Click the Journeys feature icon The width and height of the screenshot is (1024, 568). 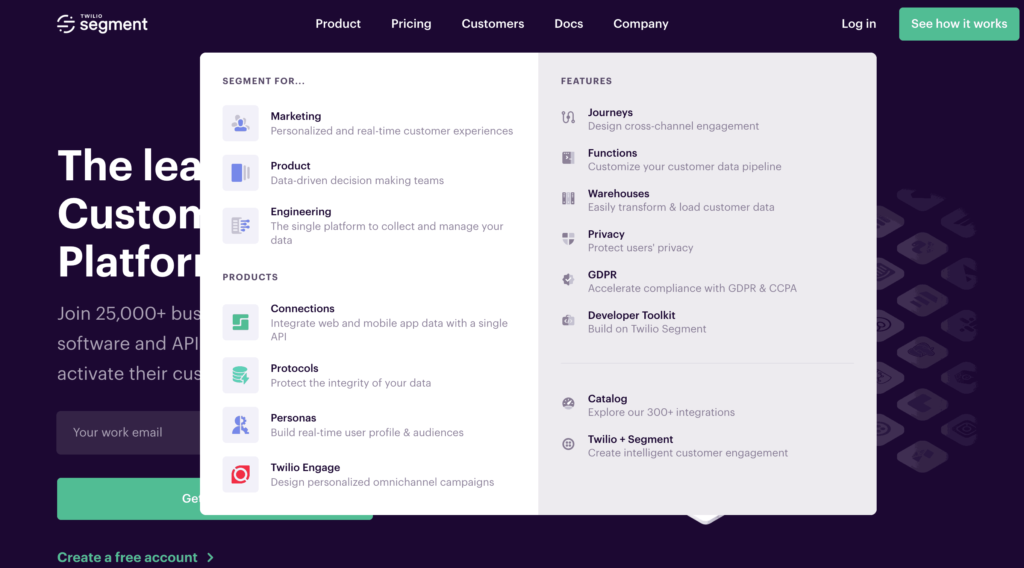[x=568, y=118]
